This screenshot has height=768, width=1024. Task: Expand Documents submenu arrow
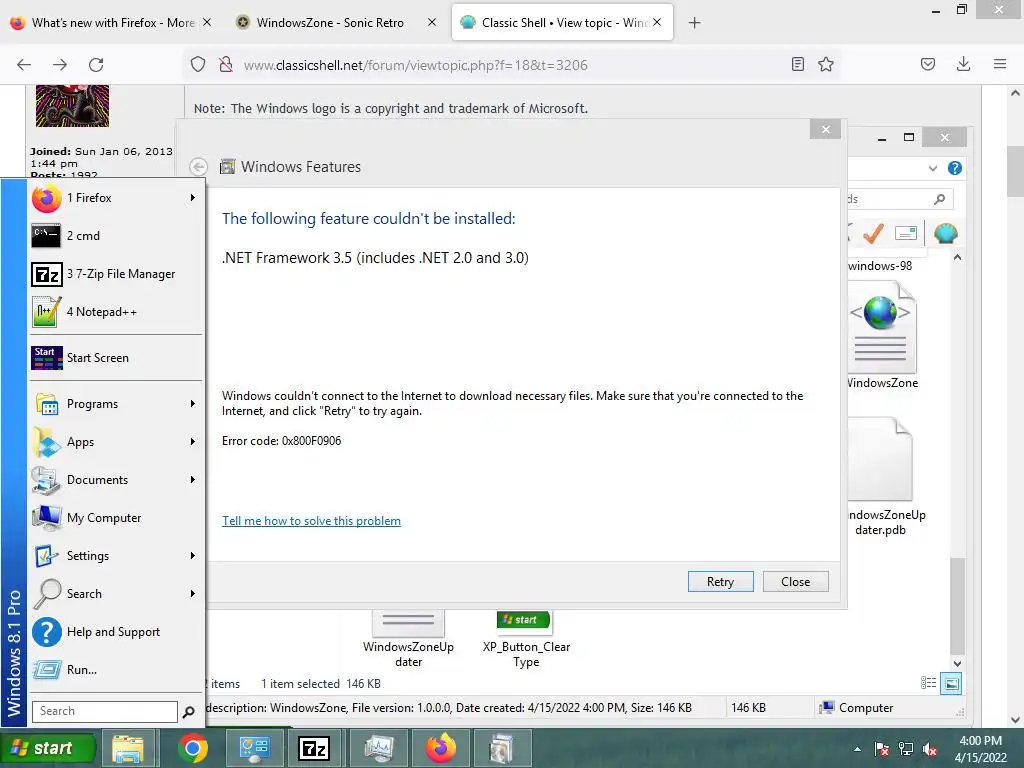[x=193, y=480]
